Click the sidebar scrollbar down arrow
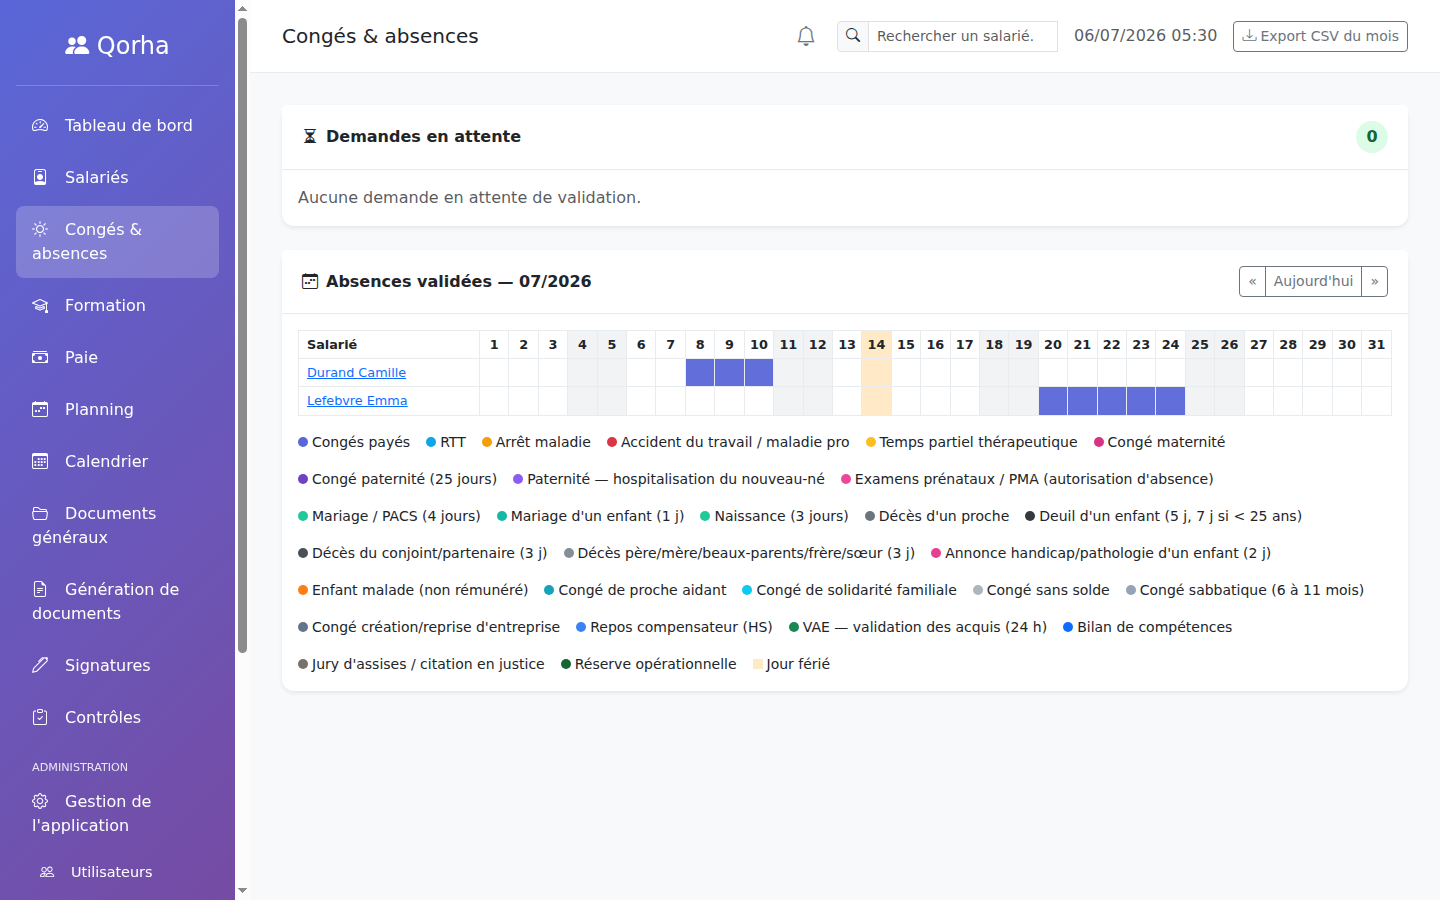The height and width of the screenshot is (900, 1440). (x=242, y=890)
